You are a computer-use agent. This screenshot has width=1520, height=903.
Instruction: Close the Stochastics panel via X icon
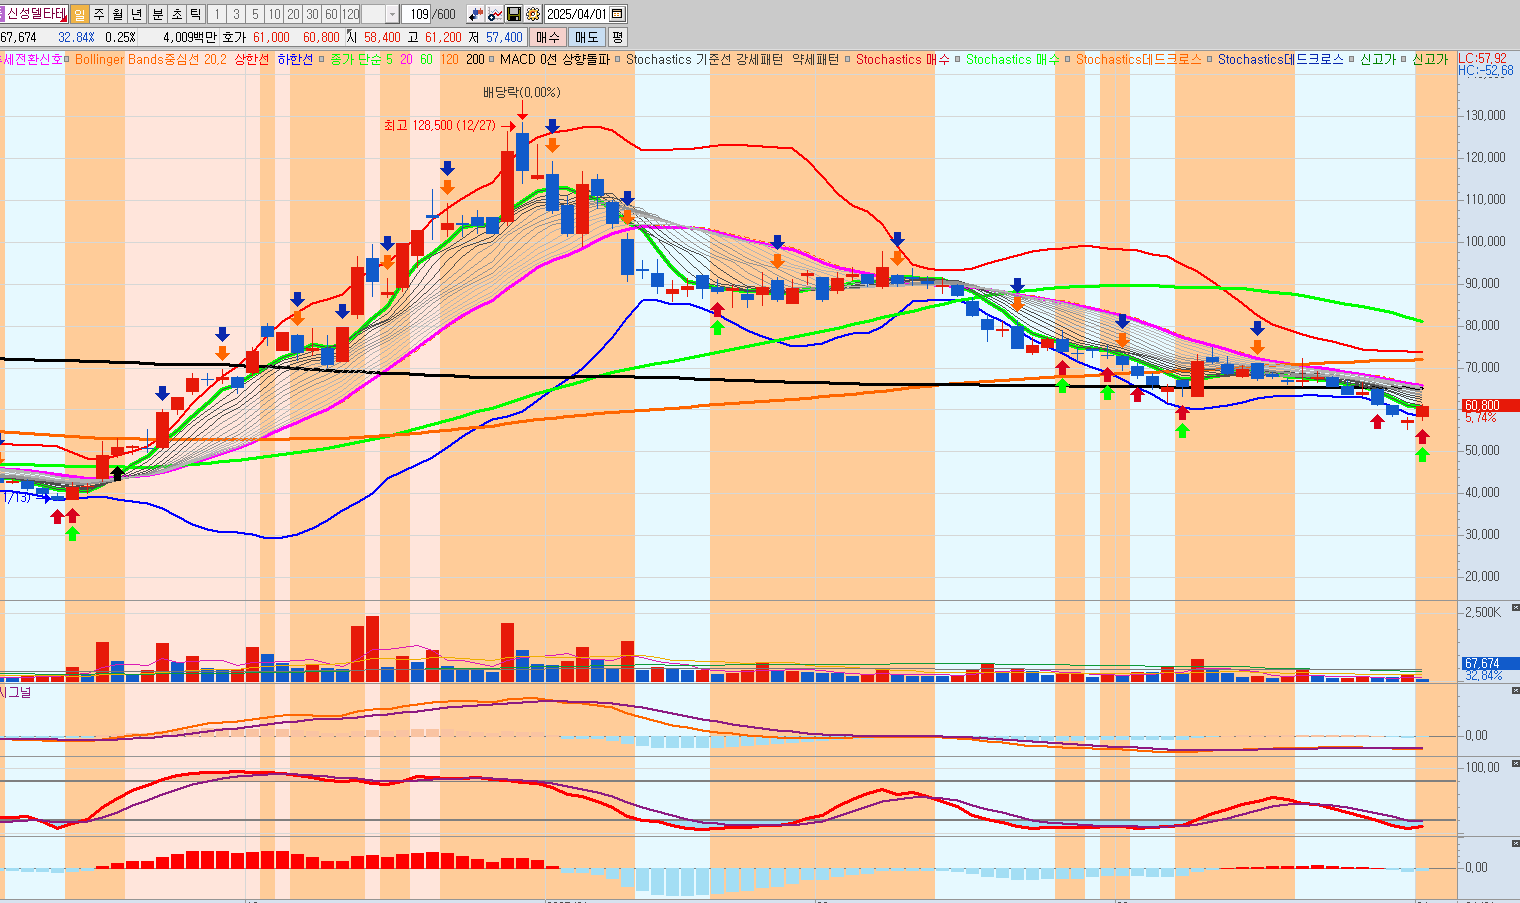tap(1514, 763)
